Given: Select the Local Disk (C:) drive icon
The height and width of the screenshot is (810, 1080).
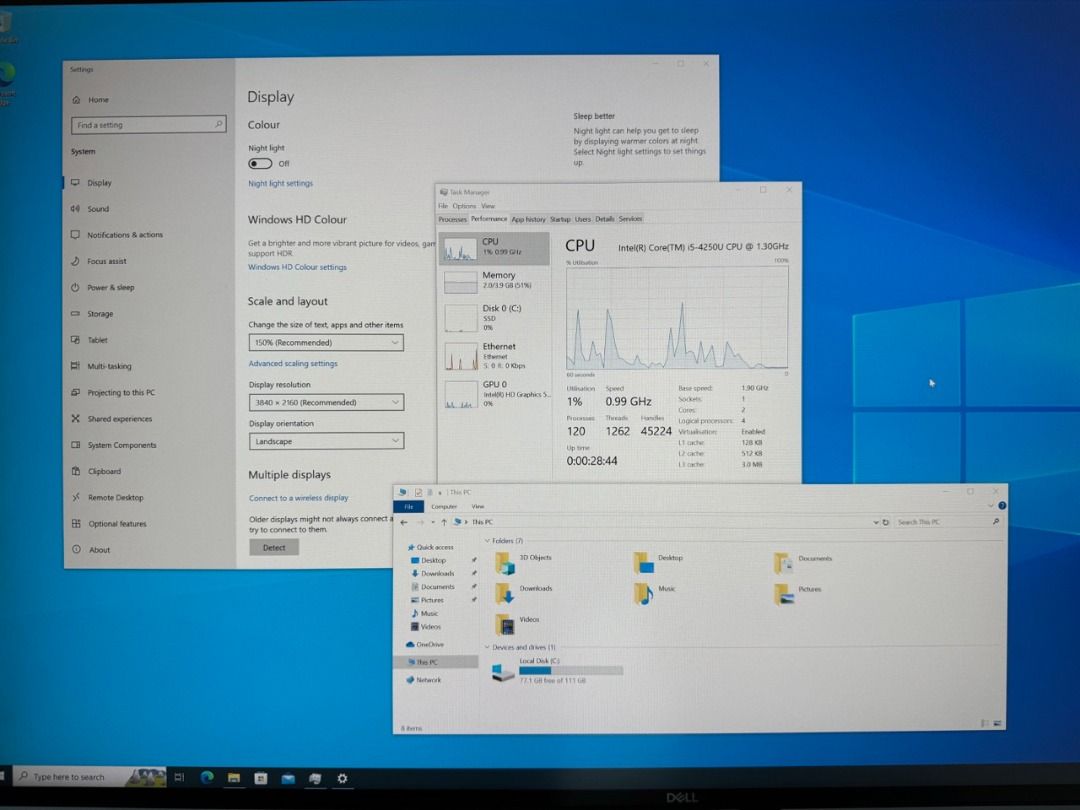Looking at the screenshot, I should click(503, 672).
